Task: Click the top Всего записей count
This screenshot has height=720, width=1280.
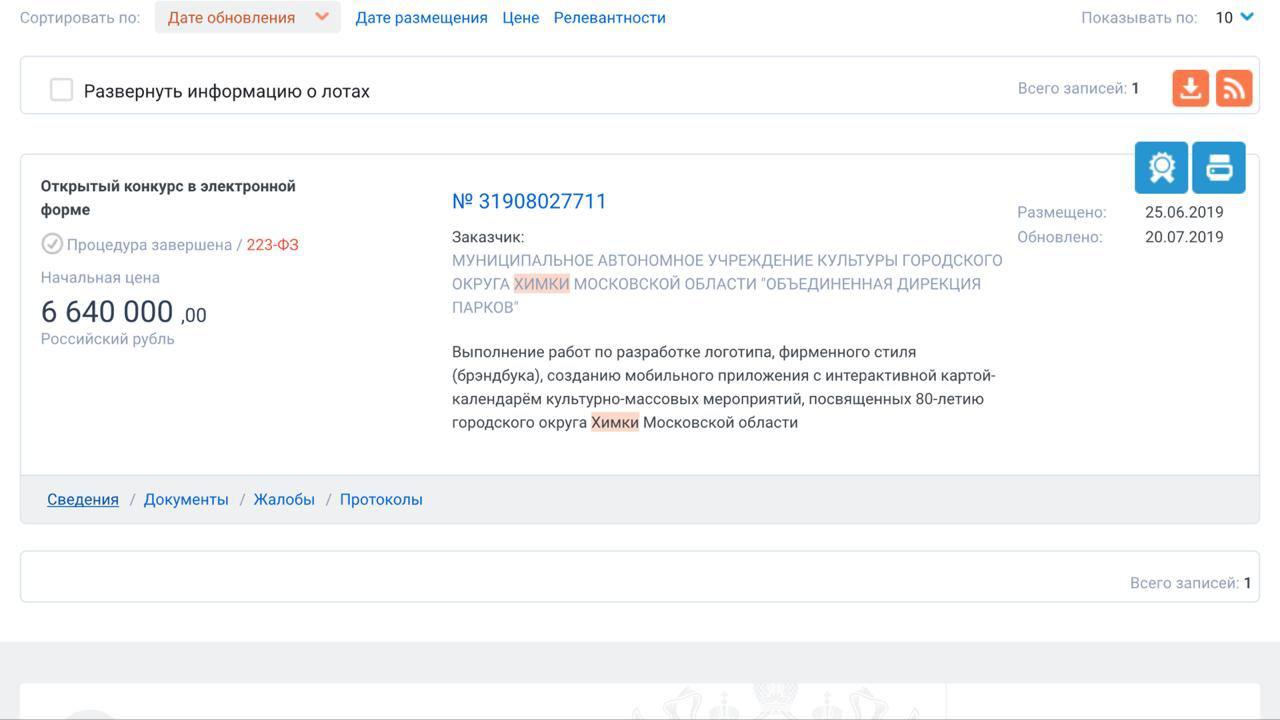Action: tap(1079, 88)
